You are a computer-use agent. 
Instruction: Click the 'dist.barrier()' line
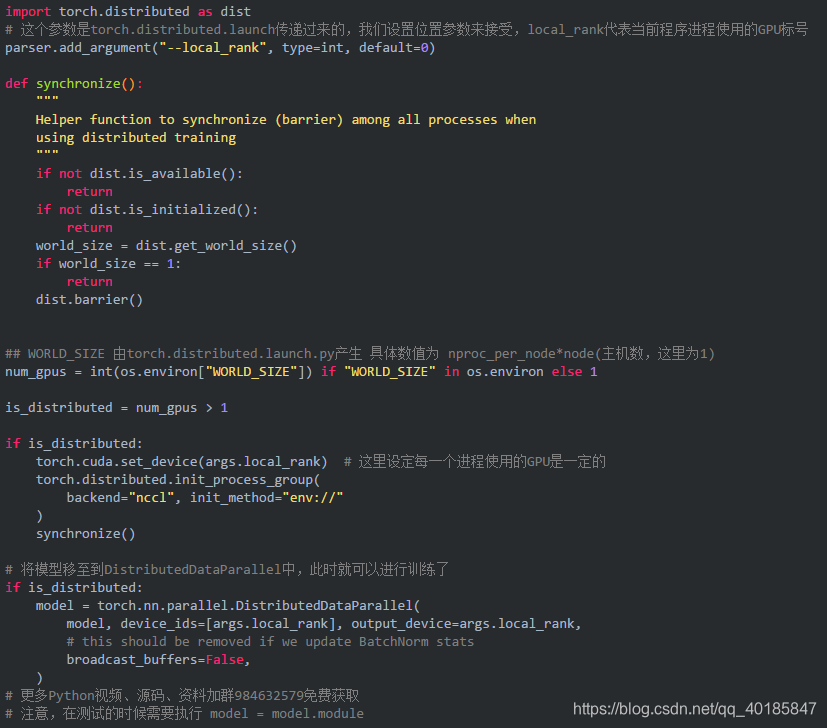point(89,300)
